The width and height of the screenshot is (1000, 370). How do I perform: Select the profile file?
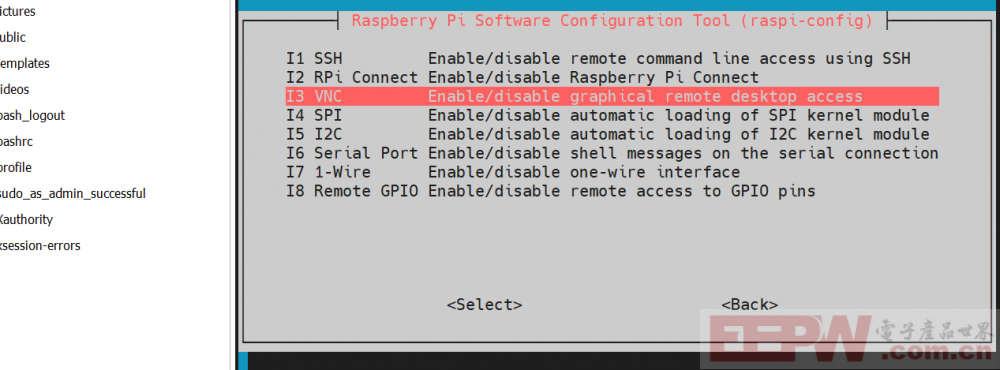[x=15, y=168]
